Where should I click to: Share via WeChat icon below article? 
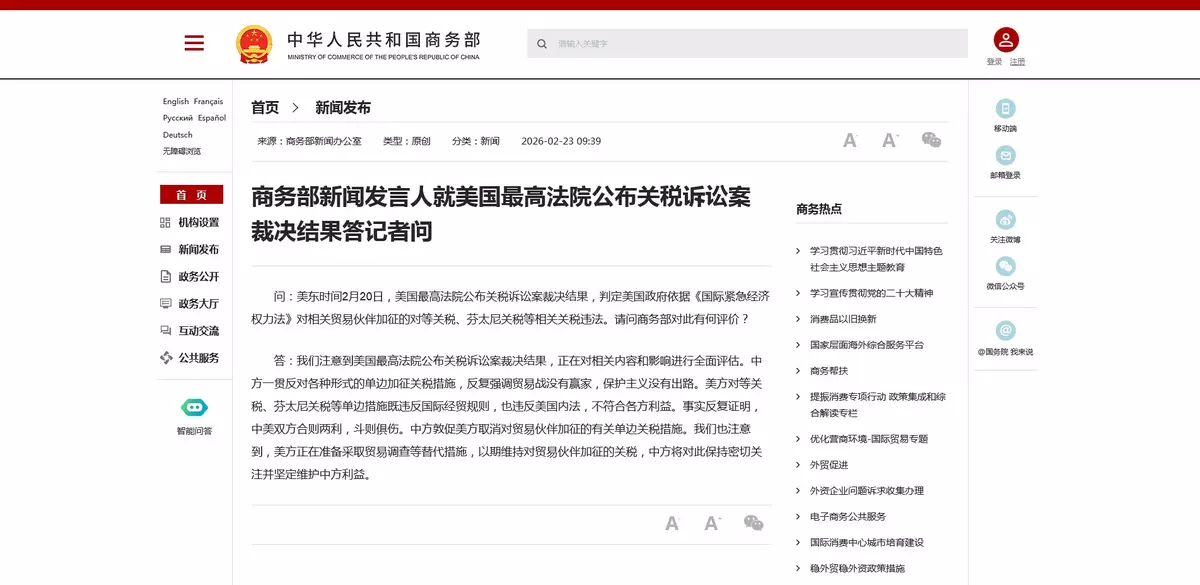point(753,523)
